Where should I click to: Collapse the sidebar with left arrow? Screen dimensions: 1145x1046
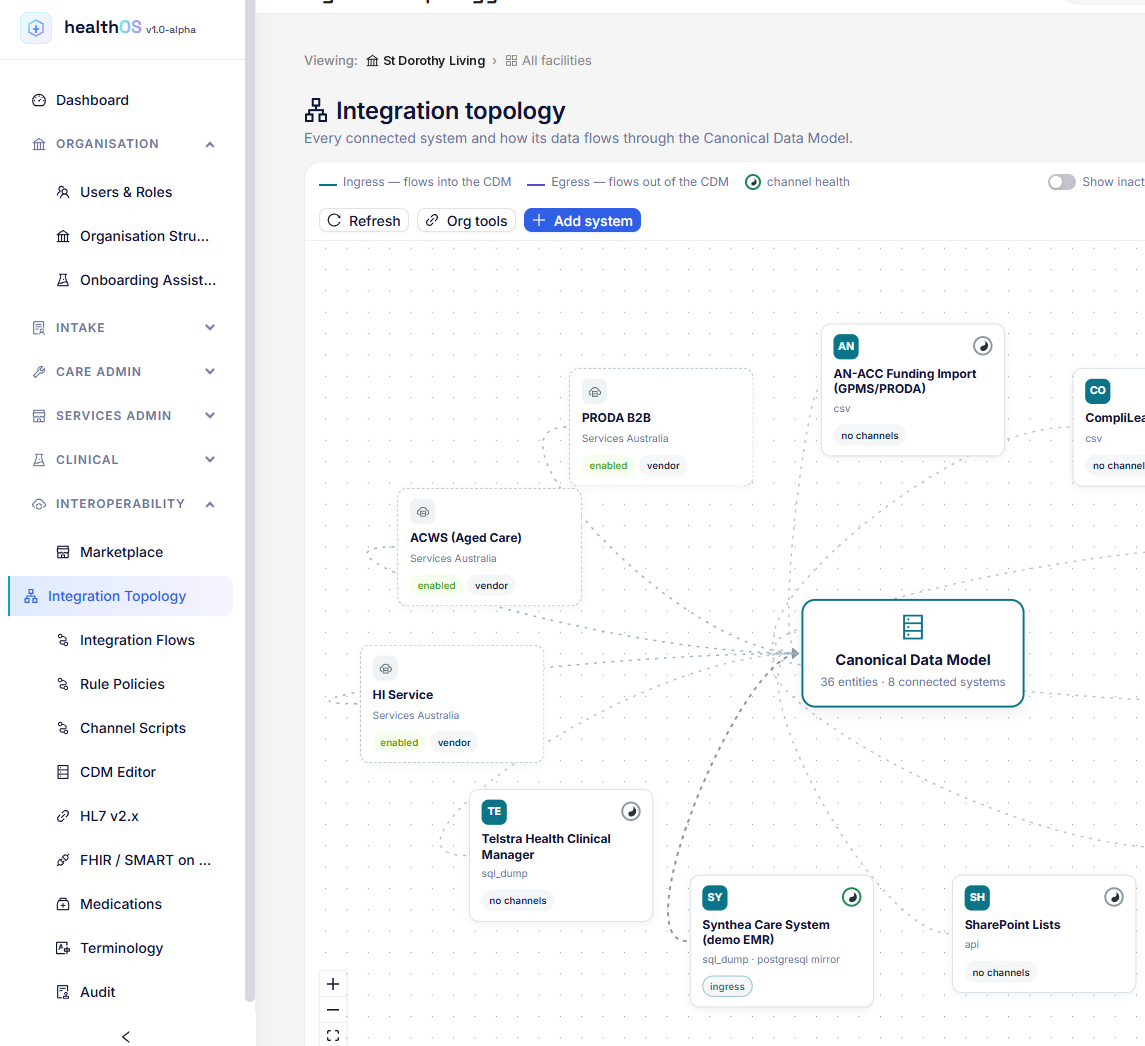tap(126, 1037)
